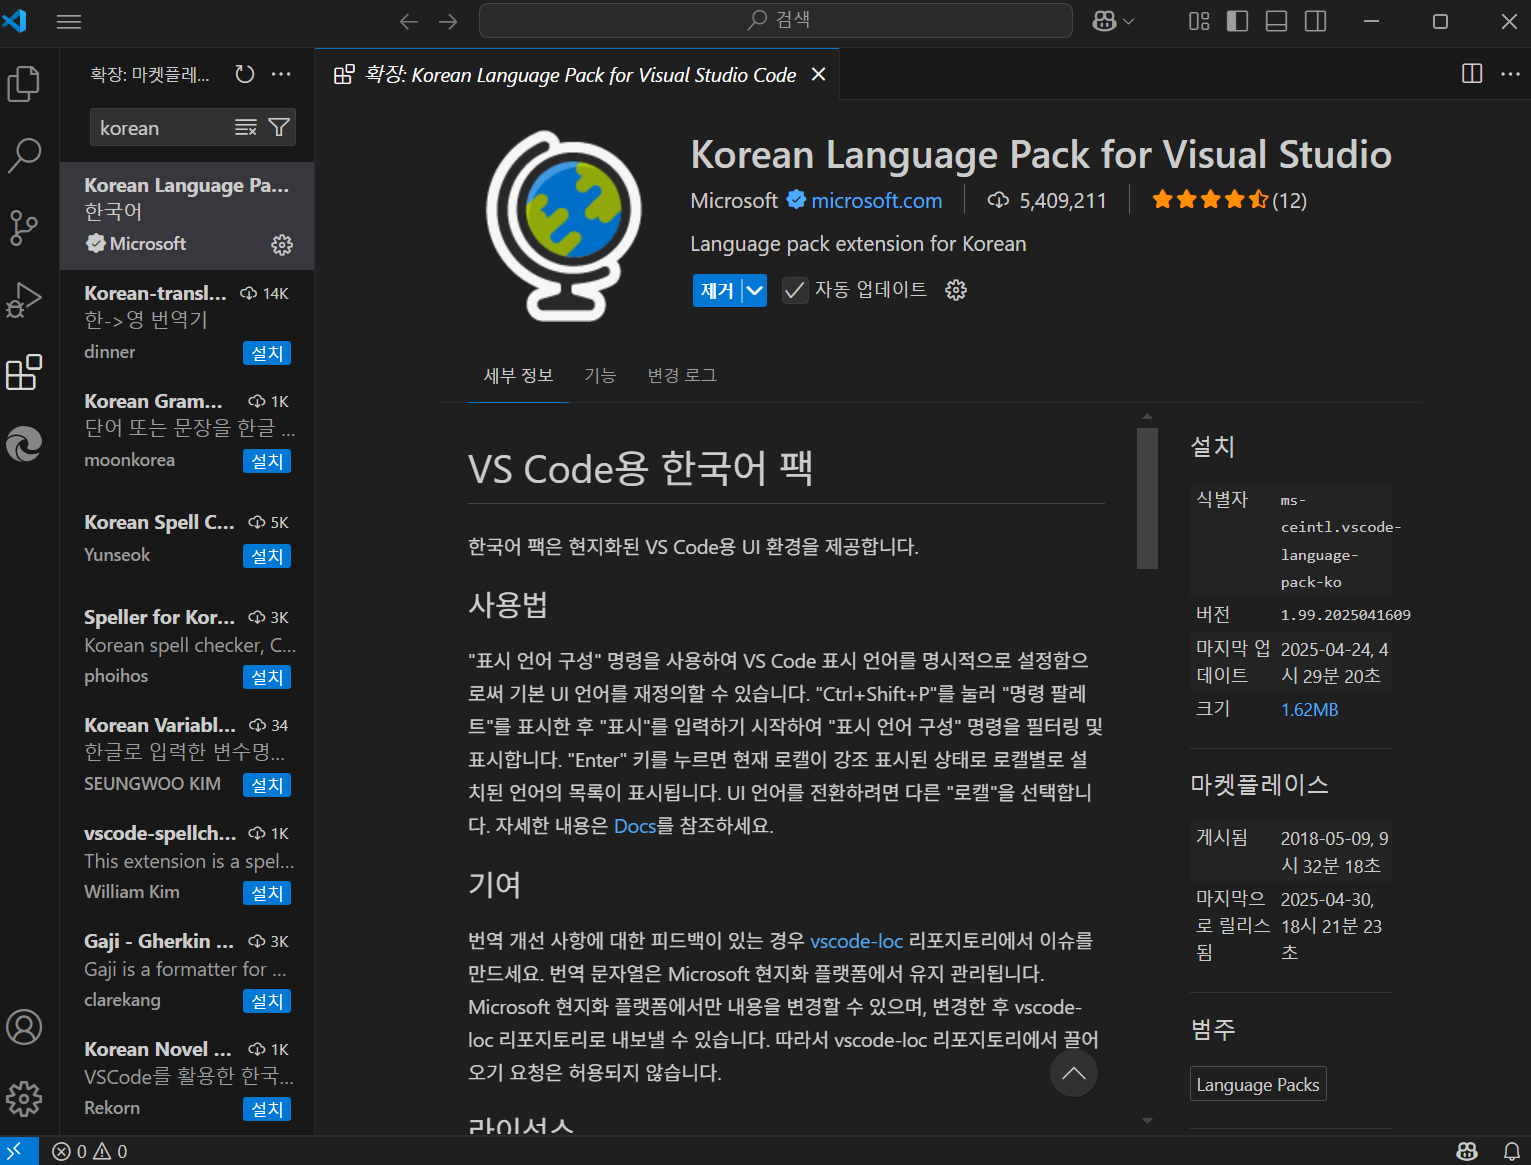Open the Docs link in 사용법
This screenshot has width=1531, height=1165.
tap(635, 826)
